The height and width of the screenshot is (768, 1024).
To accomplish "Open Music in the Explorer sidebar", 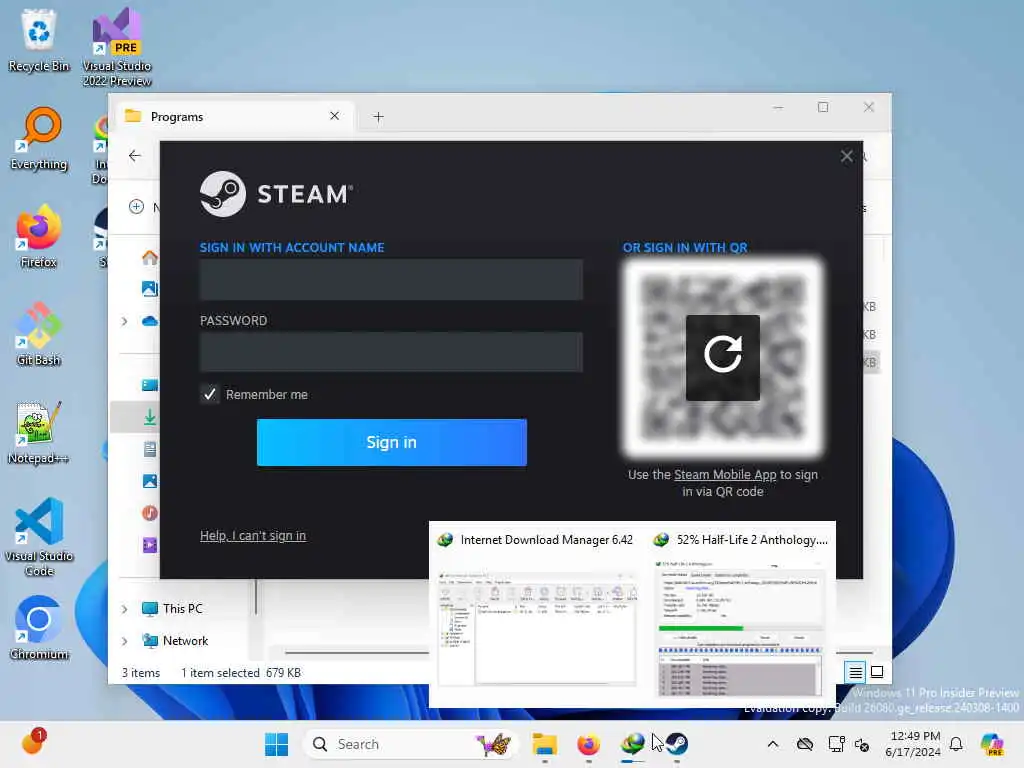I will point(150,513).
